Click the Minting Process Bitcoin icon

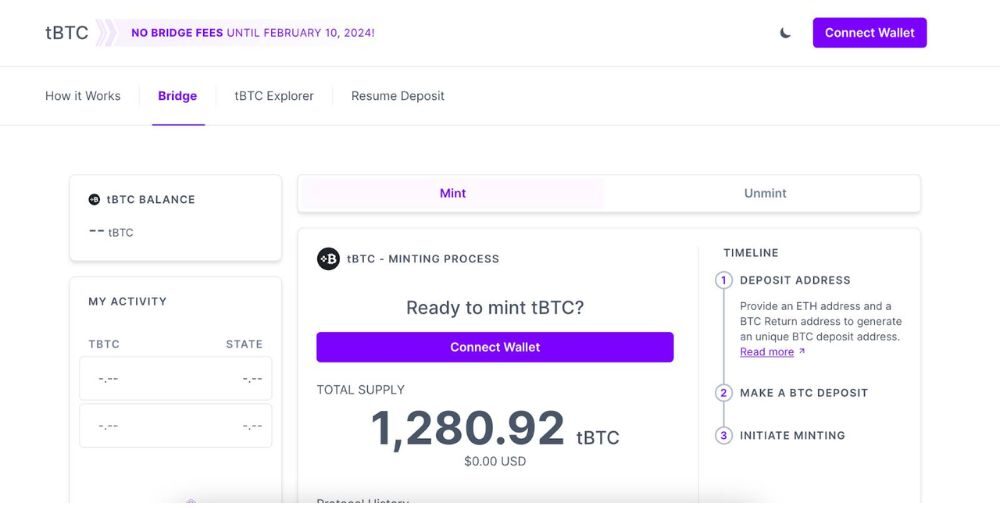(328, 259)
